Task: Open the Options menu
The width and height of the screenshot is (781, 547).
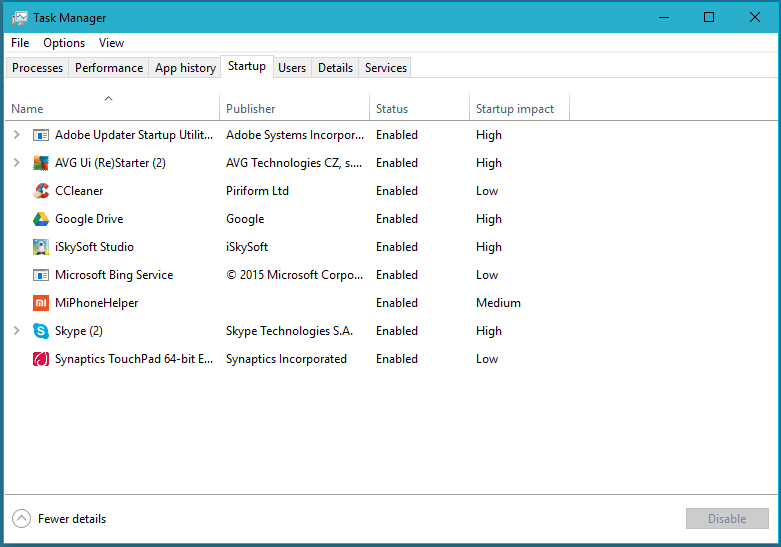Action: point(64,43)
